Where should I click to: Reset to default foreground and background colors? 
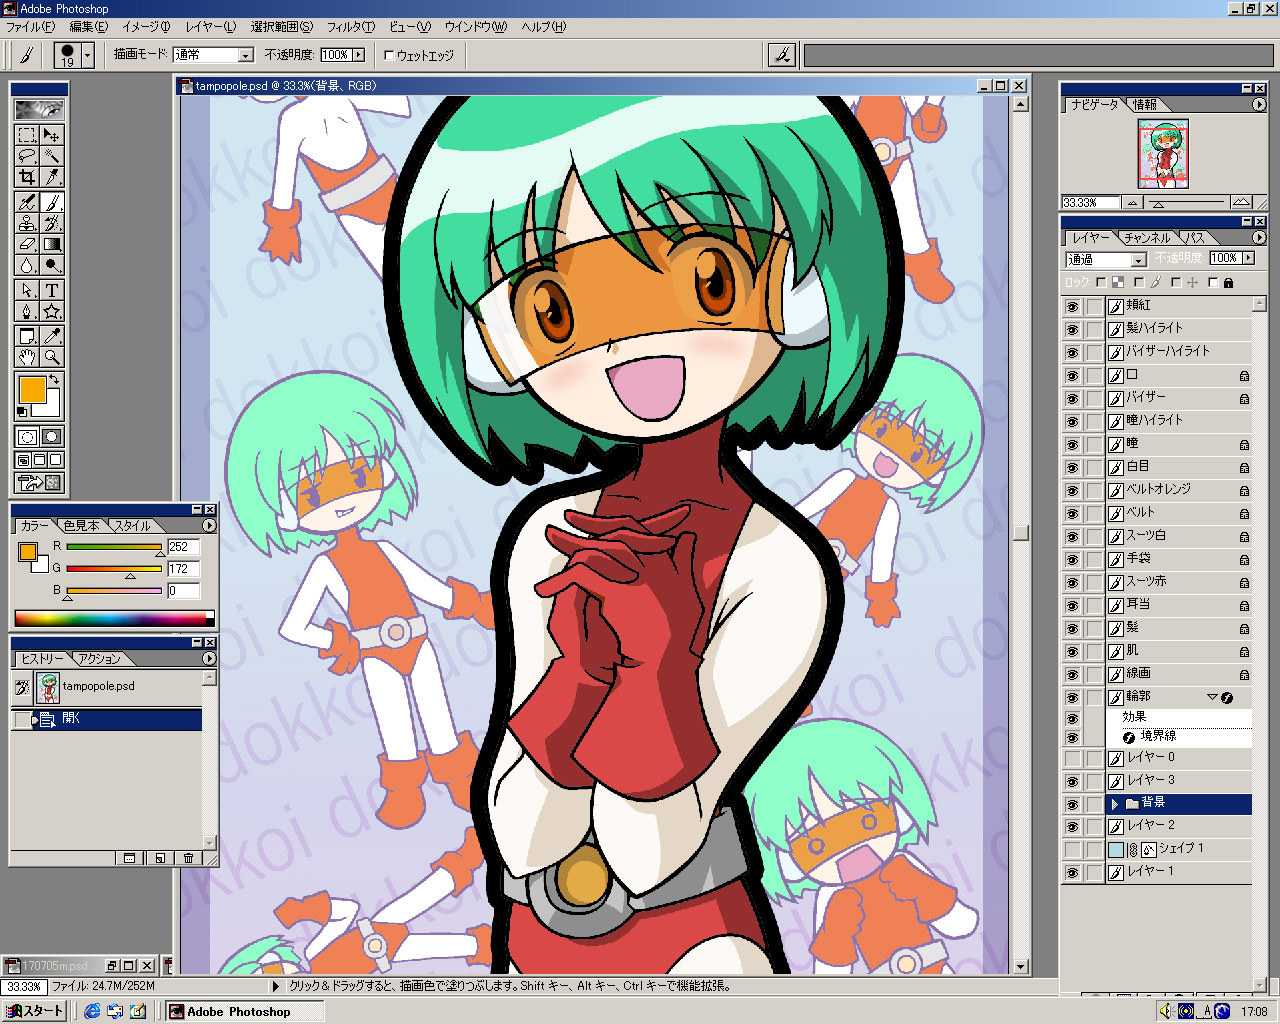[x=22, y=411]
